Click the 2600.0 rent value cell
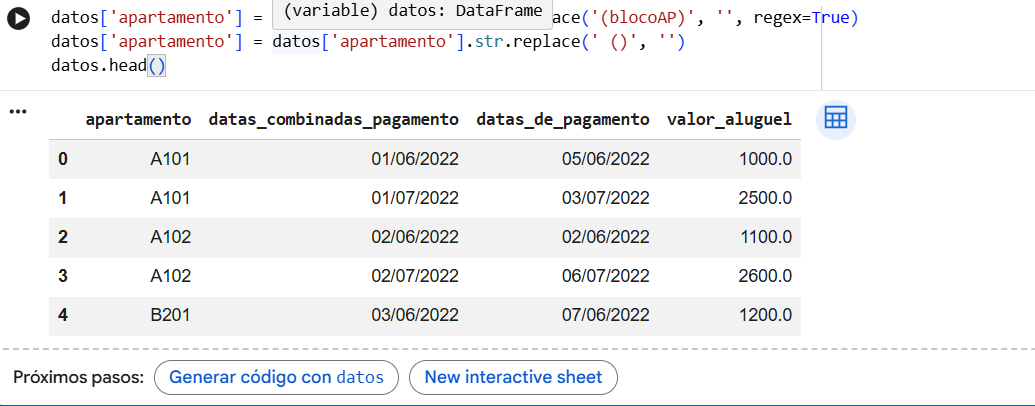The image size is (1035, 406). (x=765, y=276)
